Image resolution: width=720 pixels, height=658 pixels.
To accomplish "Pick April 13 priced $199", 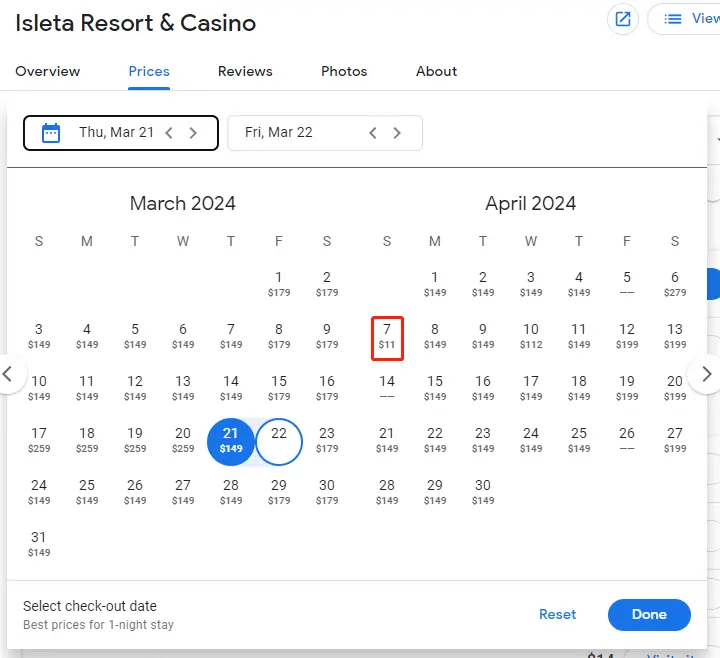I will tap(675, 336).
